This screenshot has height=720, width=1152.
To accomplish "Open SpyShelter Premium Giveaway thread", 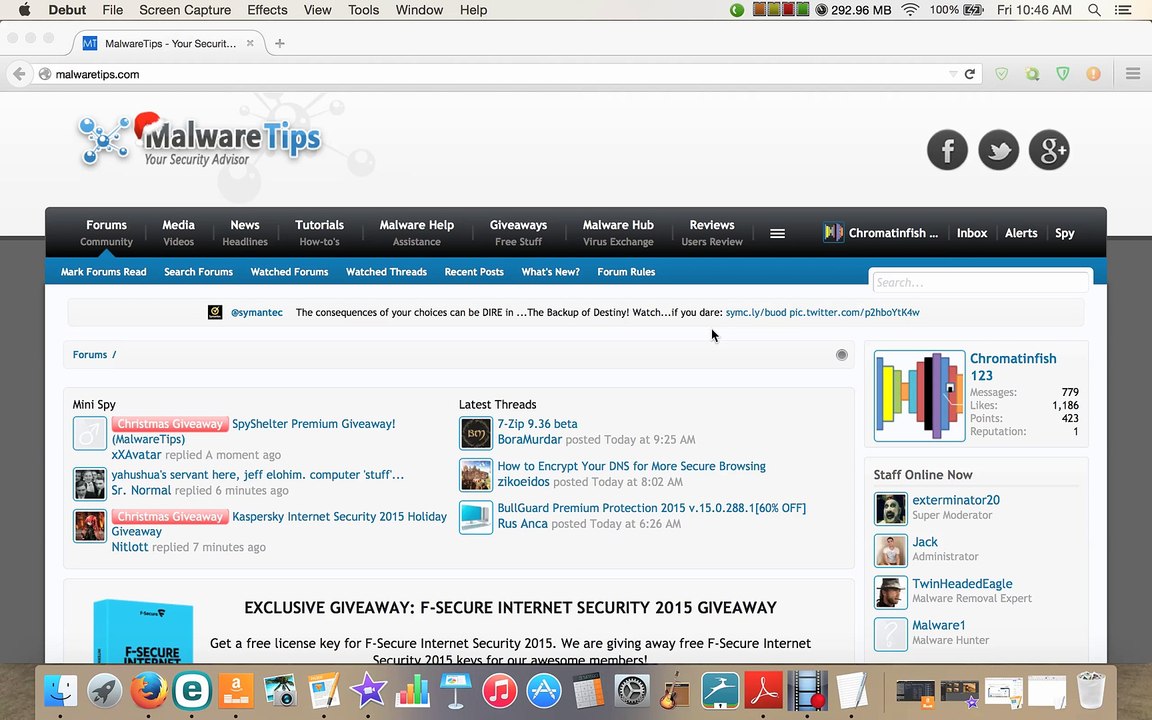I will pos(314,424).
